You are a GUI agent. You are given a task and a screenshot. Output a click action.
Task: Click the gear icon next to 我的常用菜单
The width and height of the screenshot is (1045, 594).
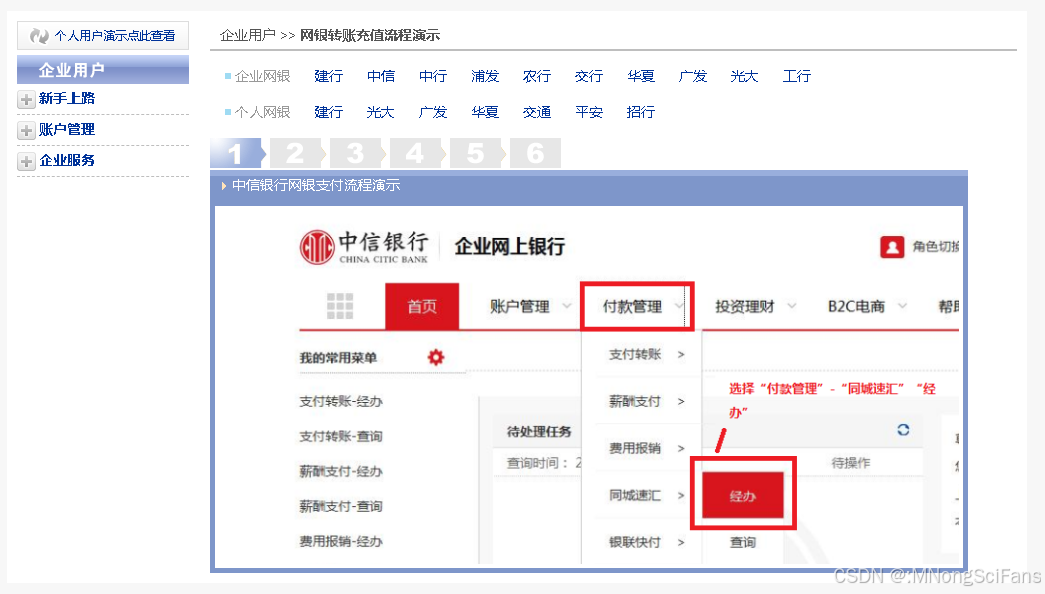click(436, 357)
